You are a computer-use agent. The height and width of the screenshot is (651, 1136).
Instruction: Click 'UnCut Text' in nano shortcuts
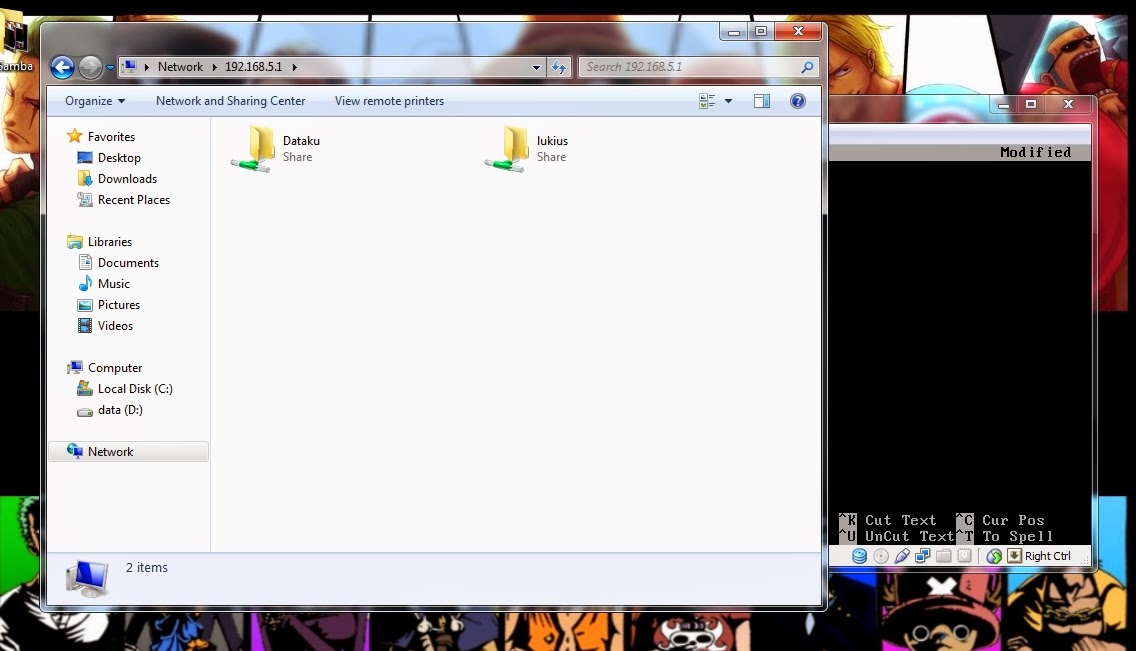click(x=909, y=537)
